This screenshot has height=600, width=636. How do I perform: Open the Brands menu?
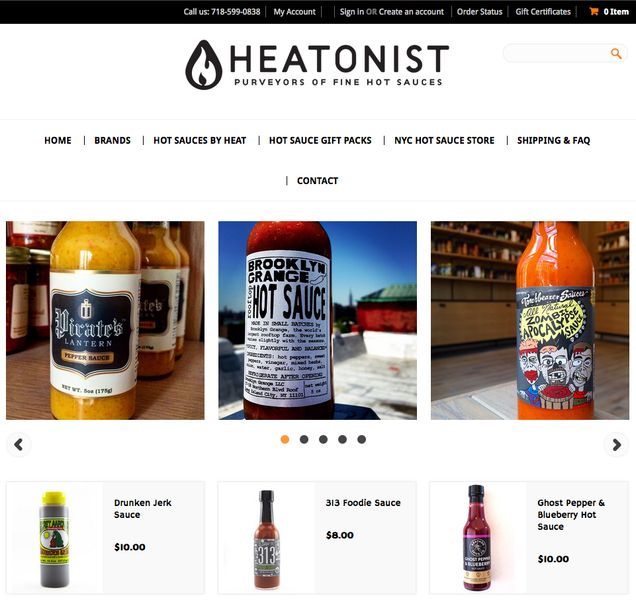[112, 140]
